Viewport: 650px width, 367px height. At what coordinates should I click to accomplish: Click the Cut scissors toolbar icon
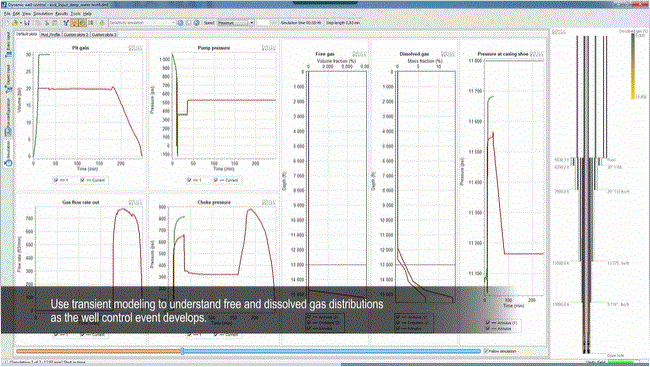tap(47, 23)
